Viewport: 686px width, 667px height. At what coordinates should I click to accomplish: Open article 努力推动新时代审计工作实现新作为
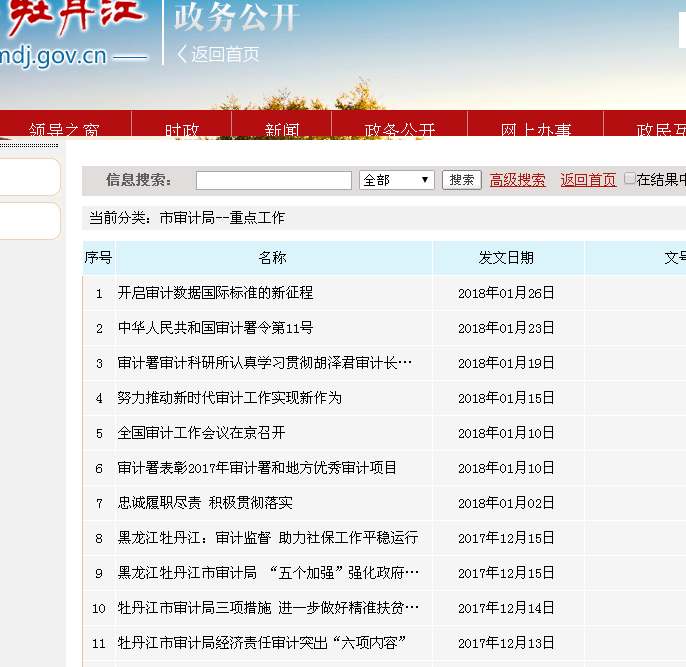pos(229,398)
